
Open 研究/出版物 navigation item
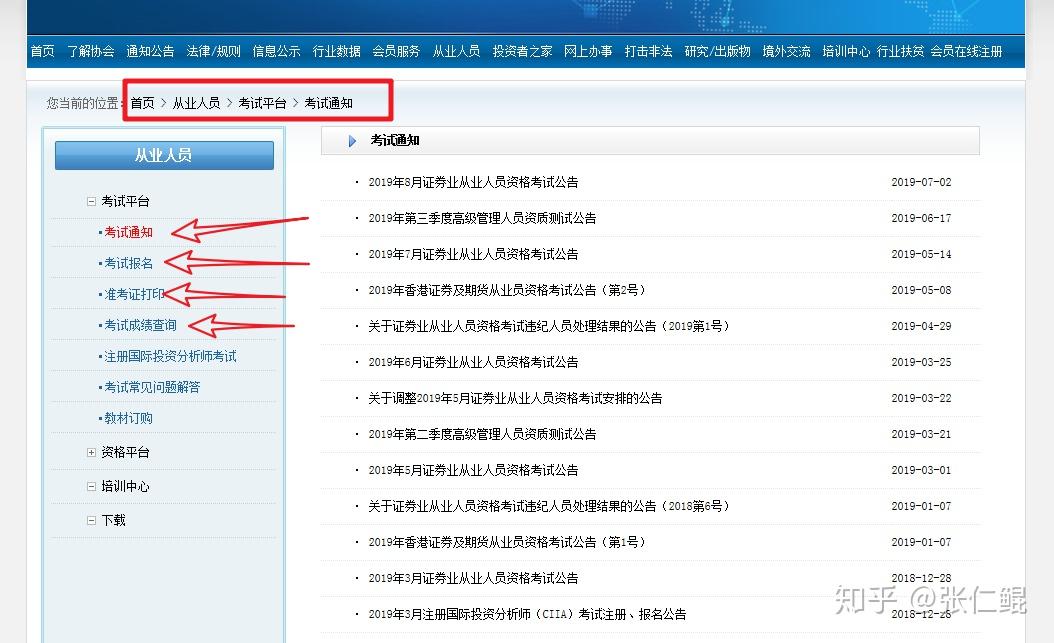(717, 51)
